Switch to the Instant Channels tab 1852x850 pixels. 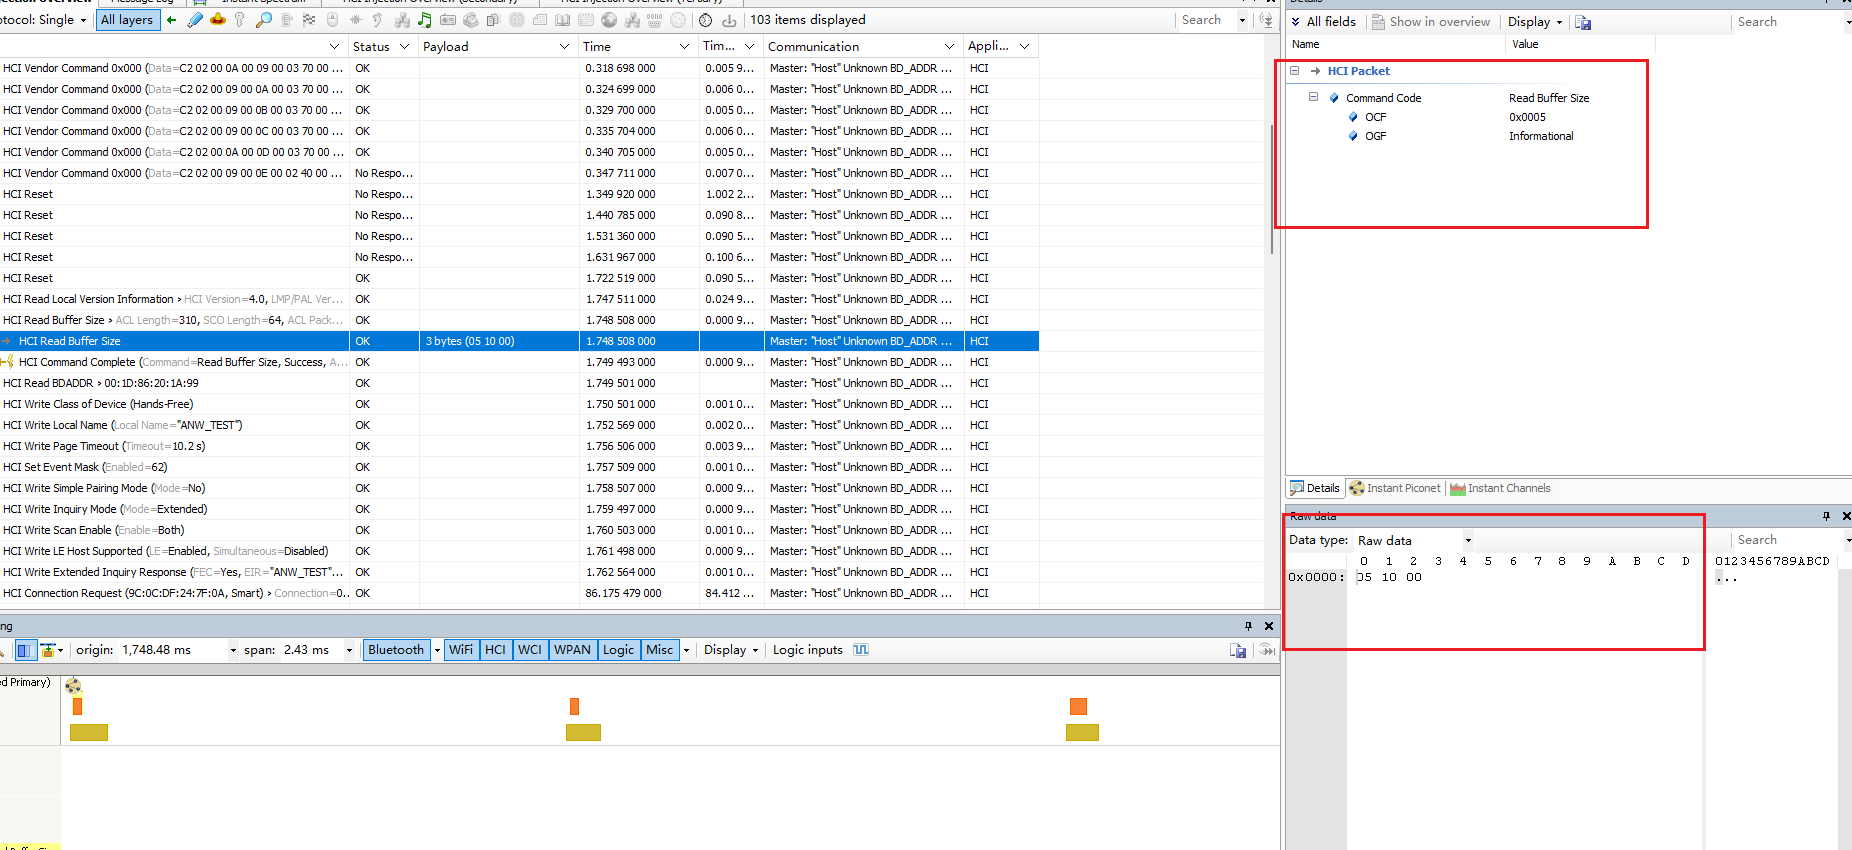[x=1500, y=488]
